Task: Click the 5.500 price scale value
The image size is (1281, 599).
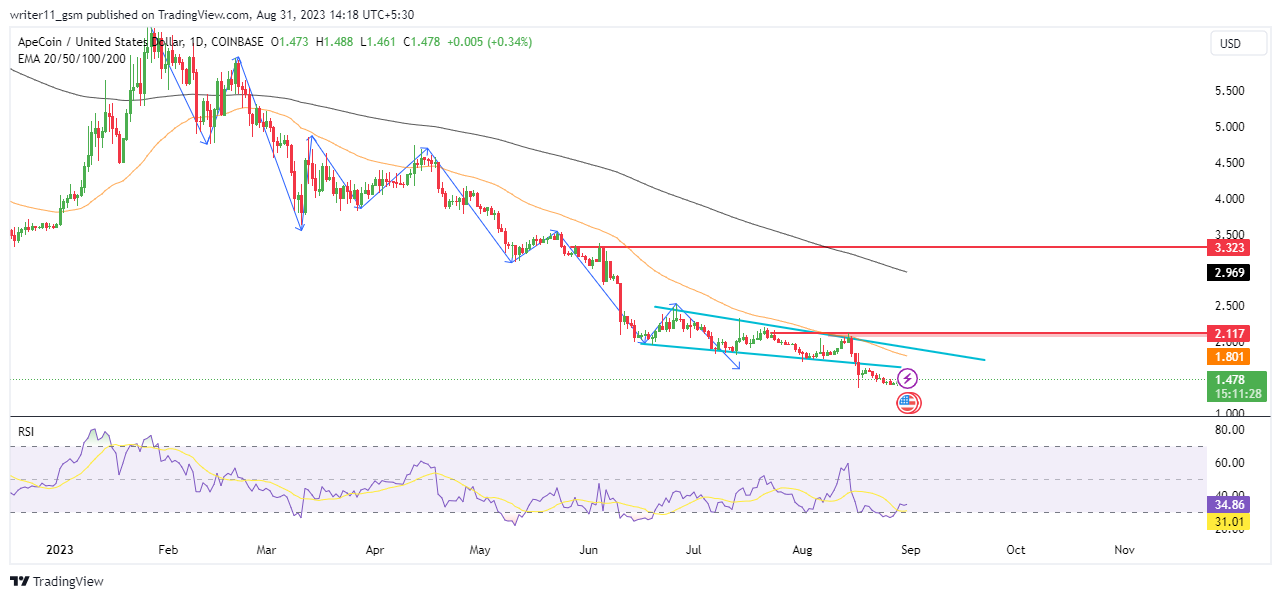Action: point(1229,91)
